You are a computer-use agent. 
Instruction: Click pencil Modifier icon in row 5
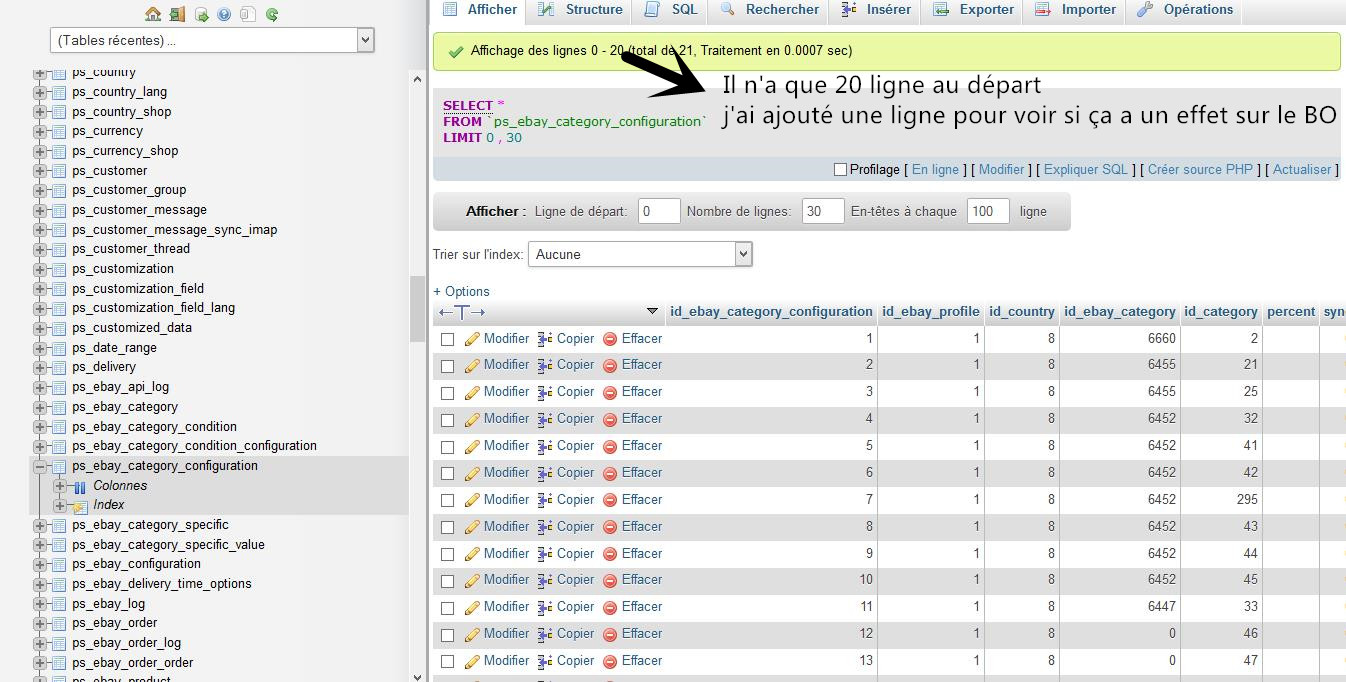tap(472, 446)
